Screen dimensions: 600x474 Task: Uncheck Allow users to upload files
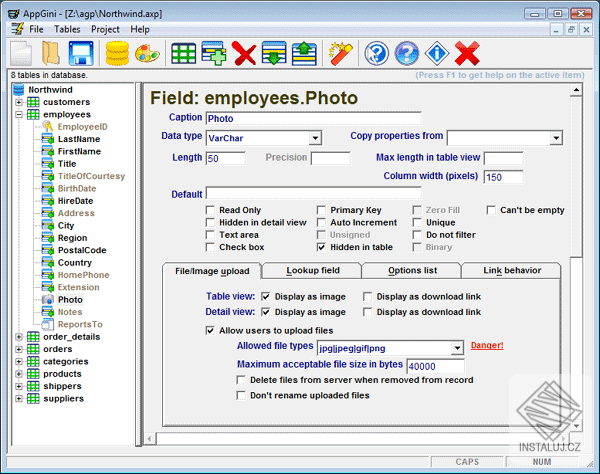[x=210, y=330]
